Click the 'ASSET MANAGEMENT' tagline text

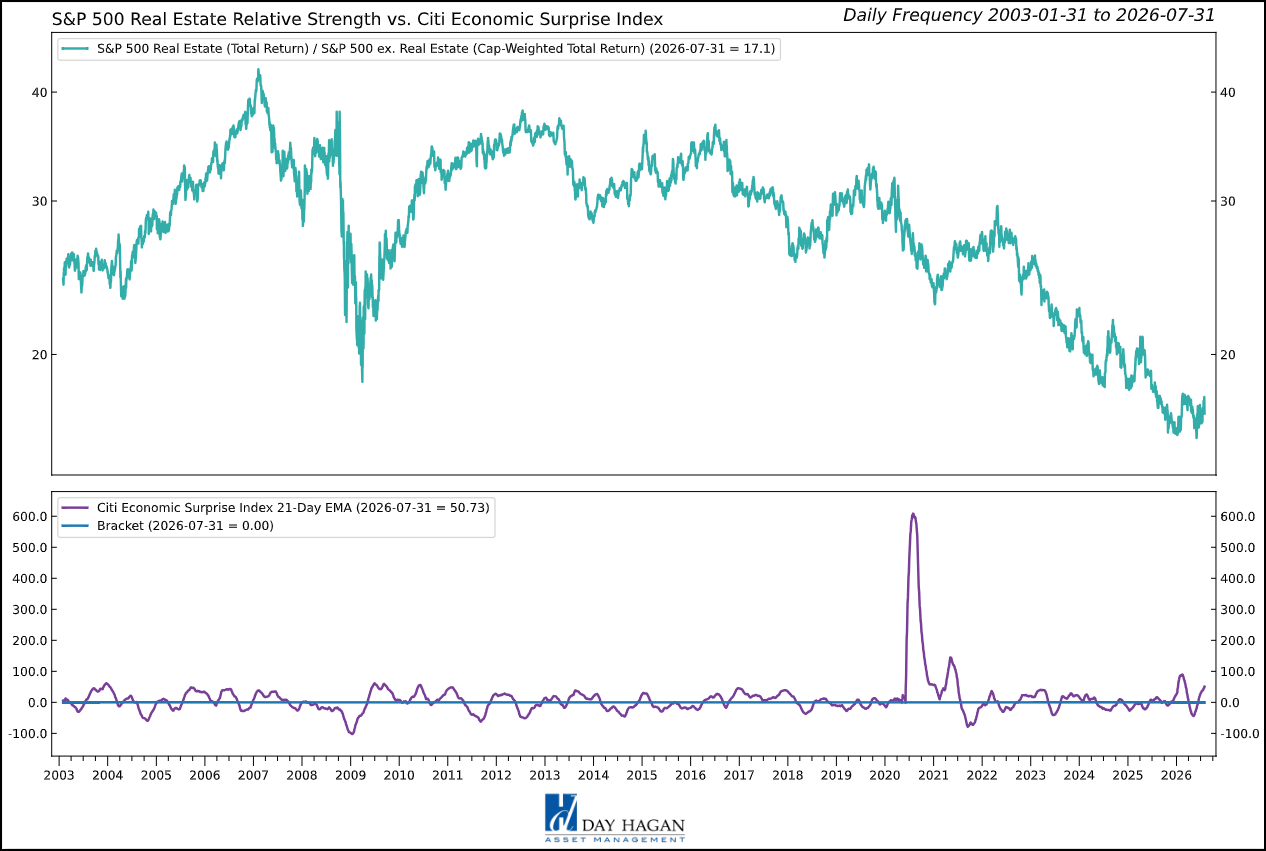coord(615,839)
